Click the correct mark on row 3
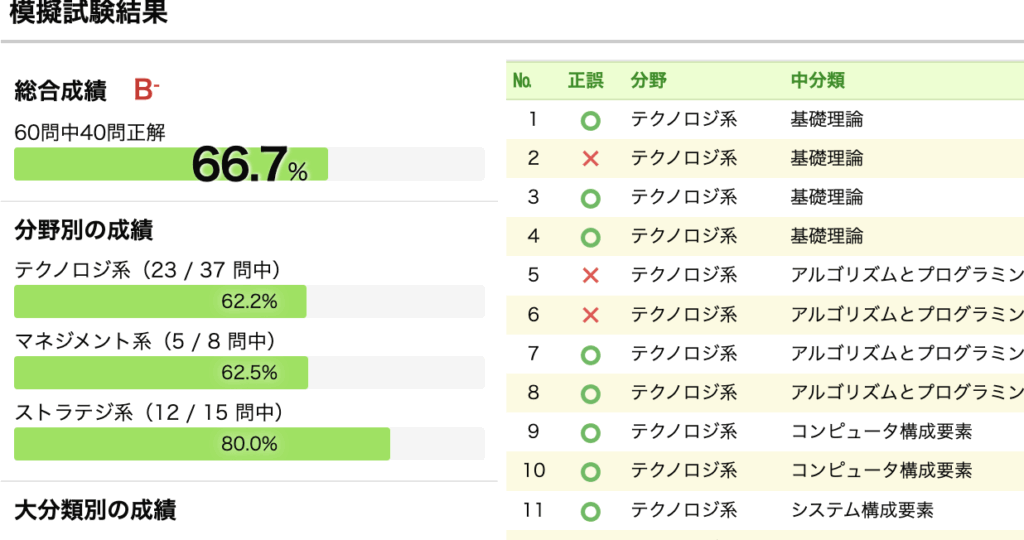The image size is (1024, 540). (590, 198)
